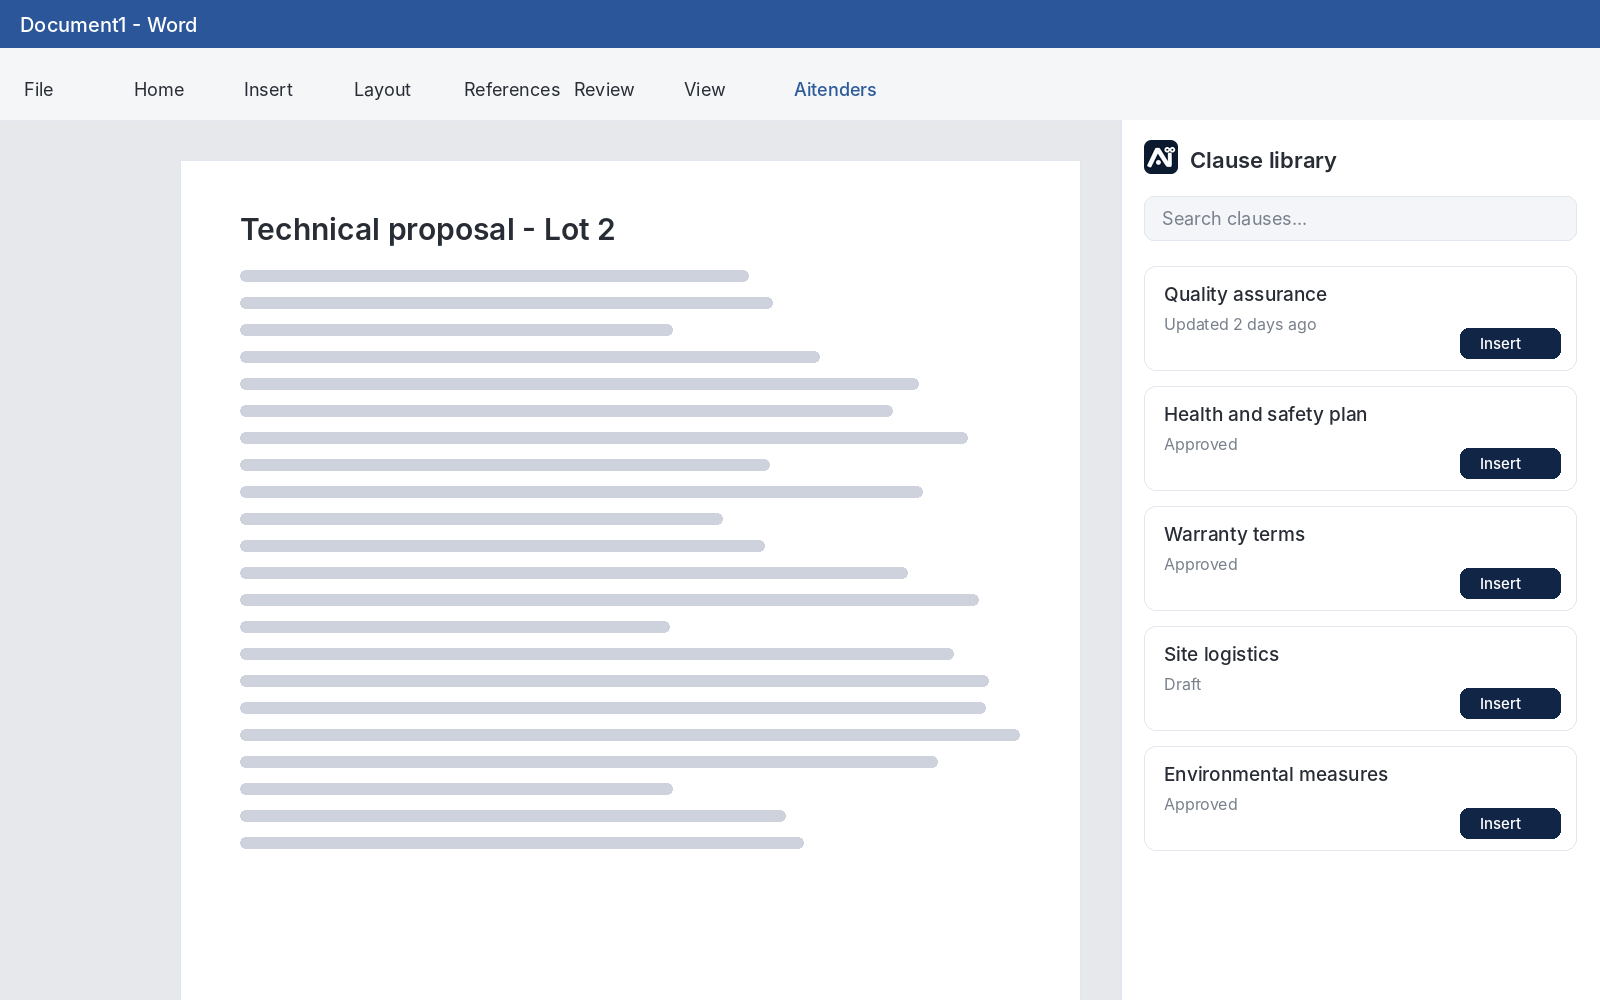Click the 'Document1 - Word' window title

click(x=108, y=25)
